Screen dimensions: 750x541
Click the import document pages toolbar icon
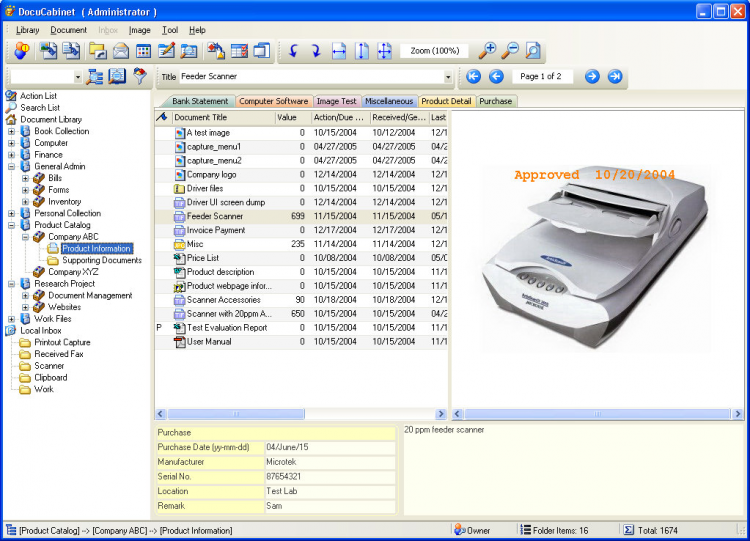pyautogui.click(x=71, y=51)
